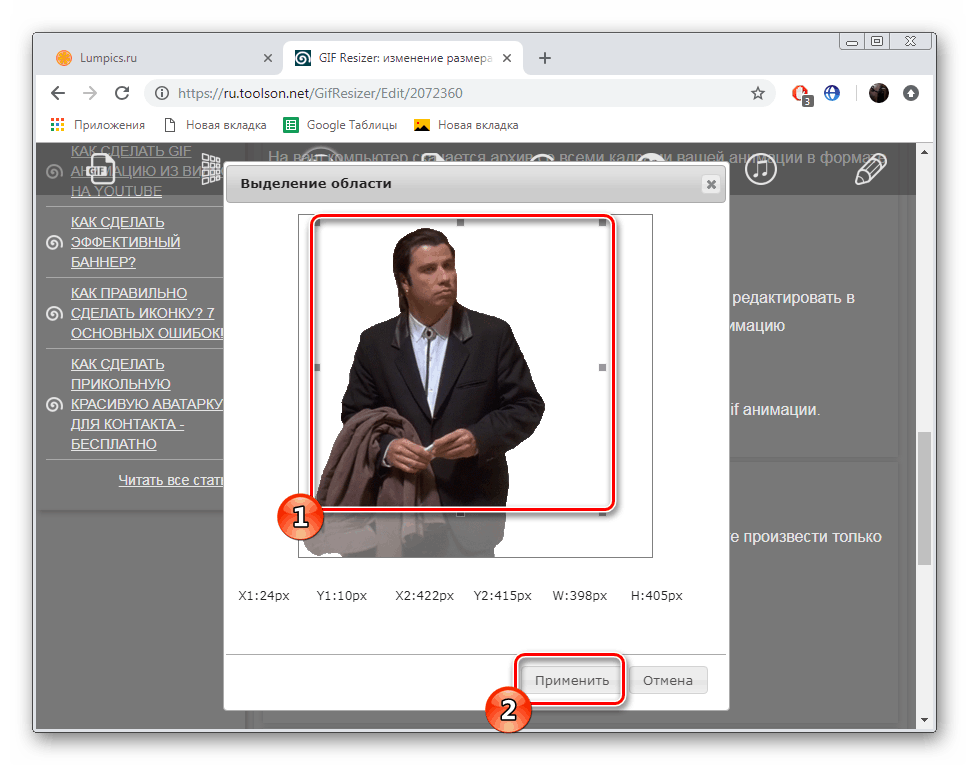Click left-middle selection handle
The image size is (969, 765).
(x=318, y=368)
